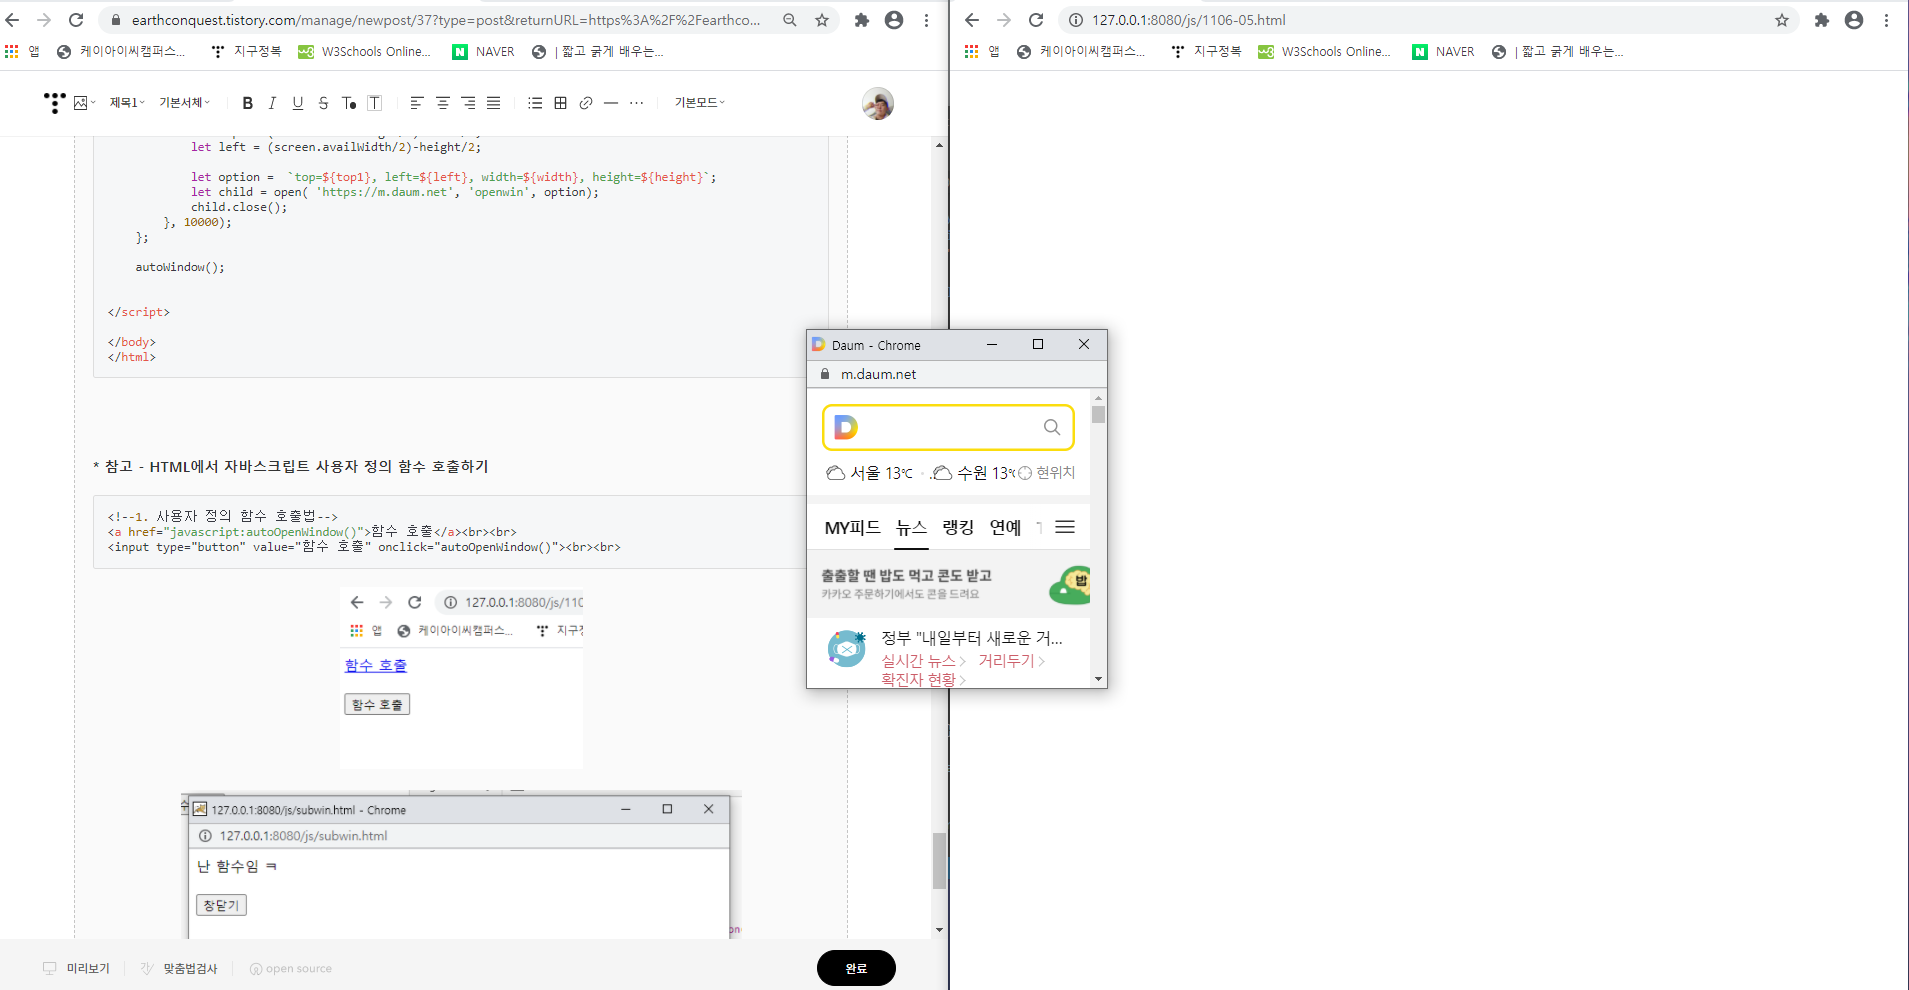
Task: Click the open source link at bottom
Action: pyautogui.click(x=291, y=968)
